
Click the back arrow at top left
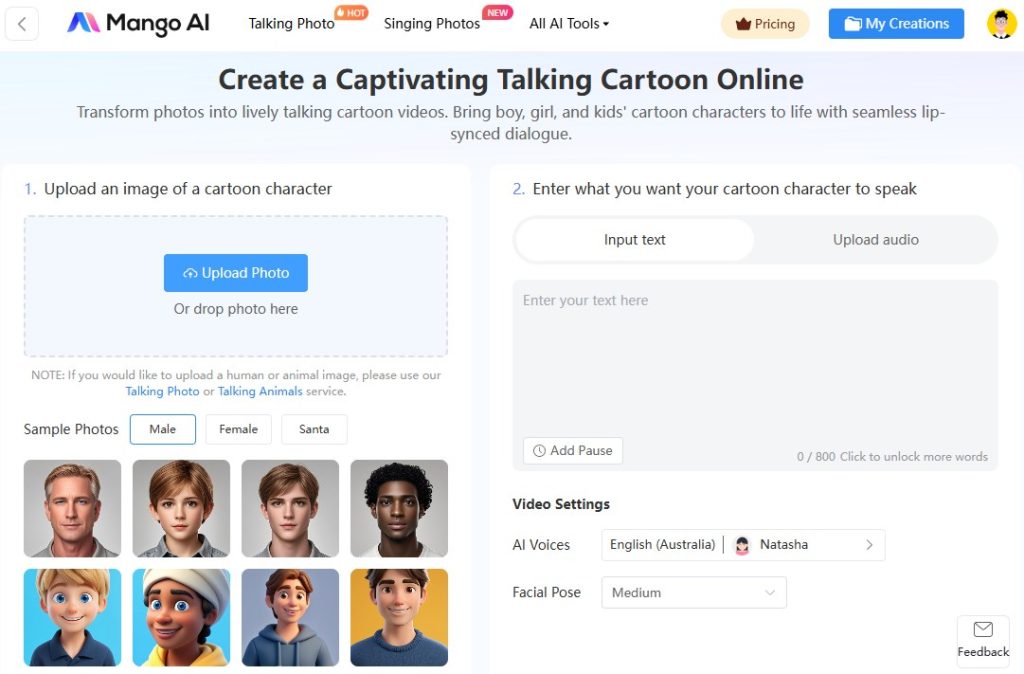pyautogui.click(x=22, y=23)
